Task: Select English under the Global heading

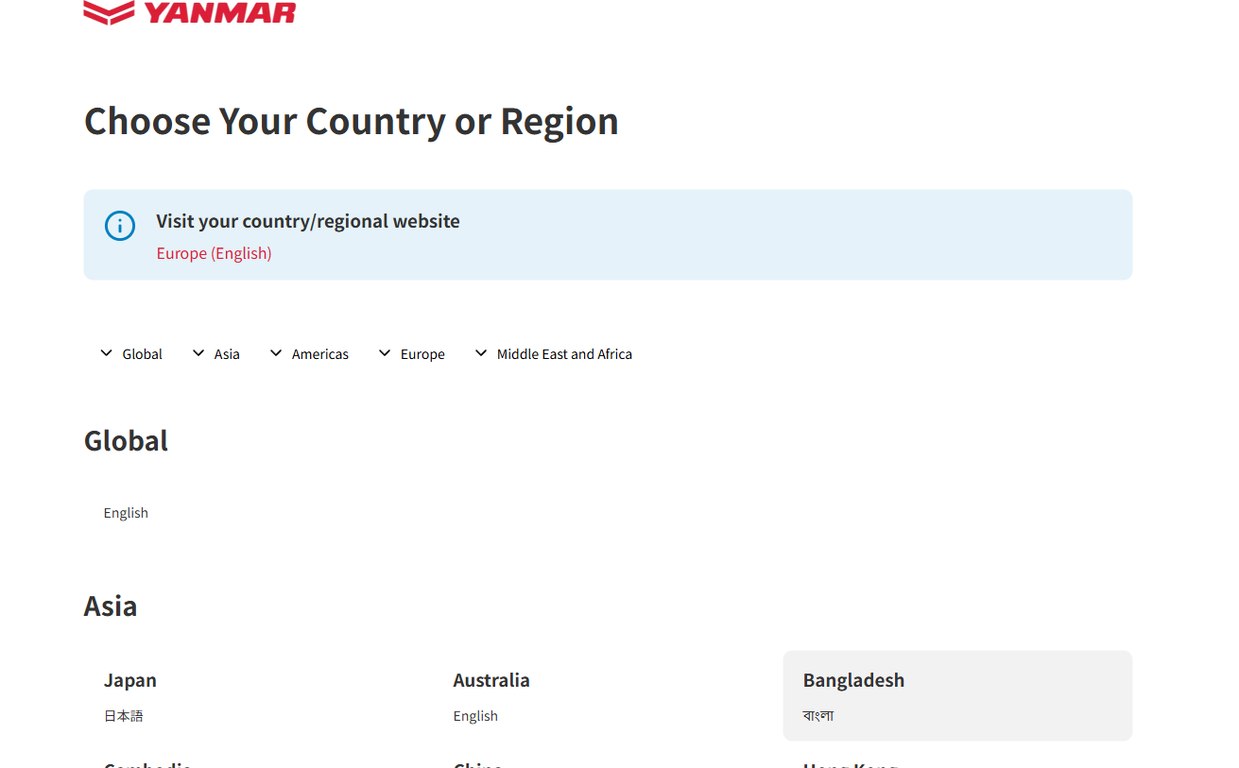Action: click(126, 513)
